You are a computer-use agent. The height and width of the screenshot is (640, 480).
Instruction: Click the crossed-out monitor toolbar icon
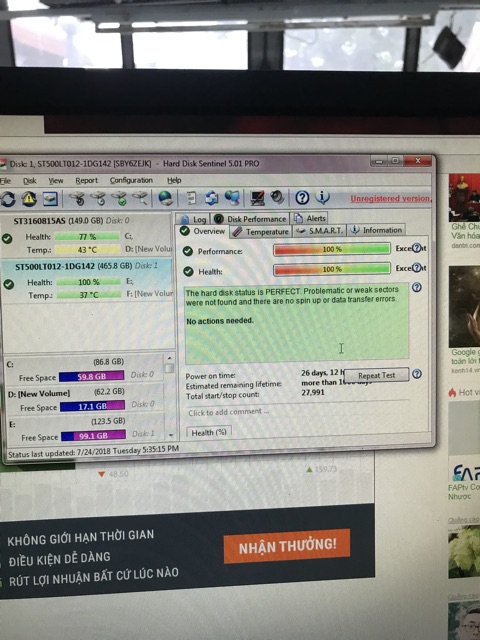257,198
